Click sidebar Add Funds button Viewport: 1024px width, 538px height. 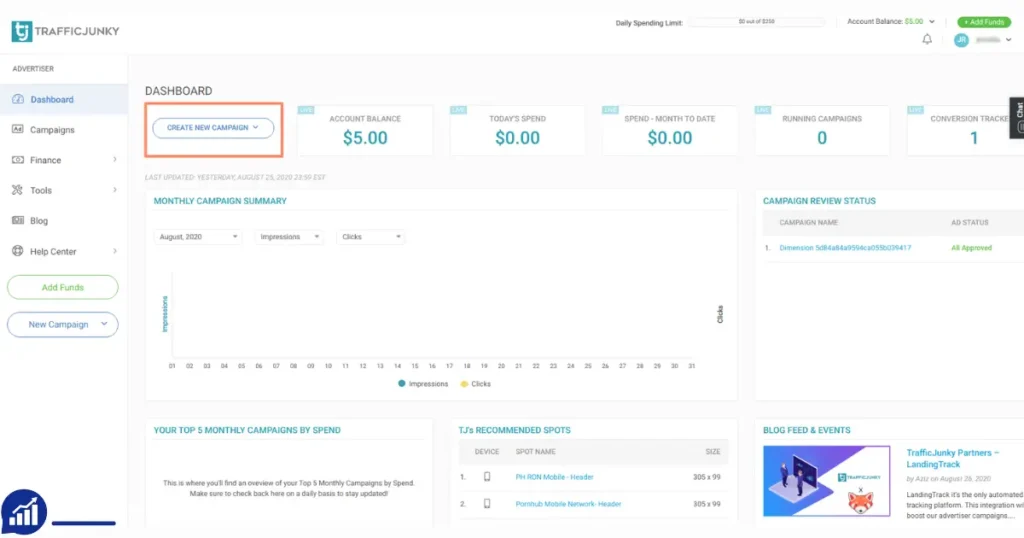tap(63, 287)
